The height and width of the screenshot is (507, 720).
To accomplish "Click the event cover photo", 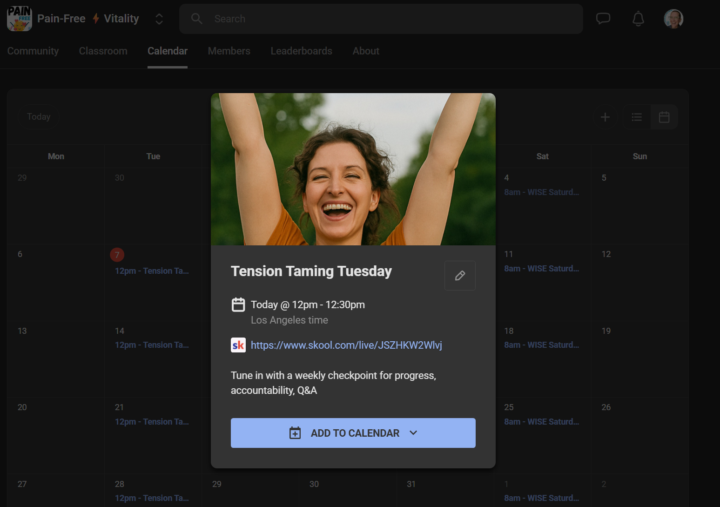I will point(353,169).
